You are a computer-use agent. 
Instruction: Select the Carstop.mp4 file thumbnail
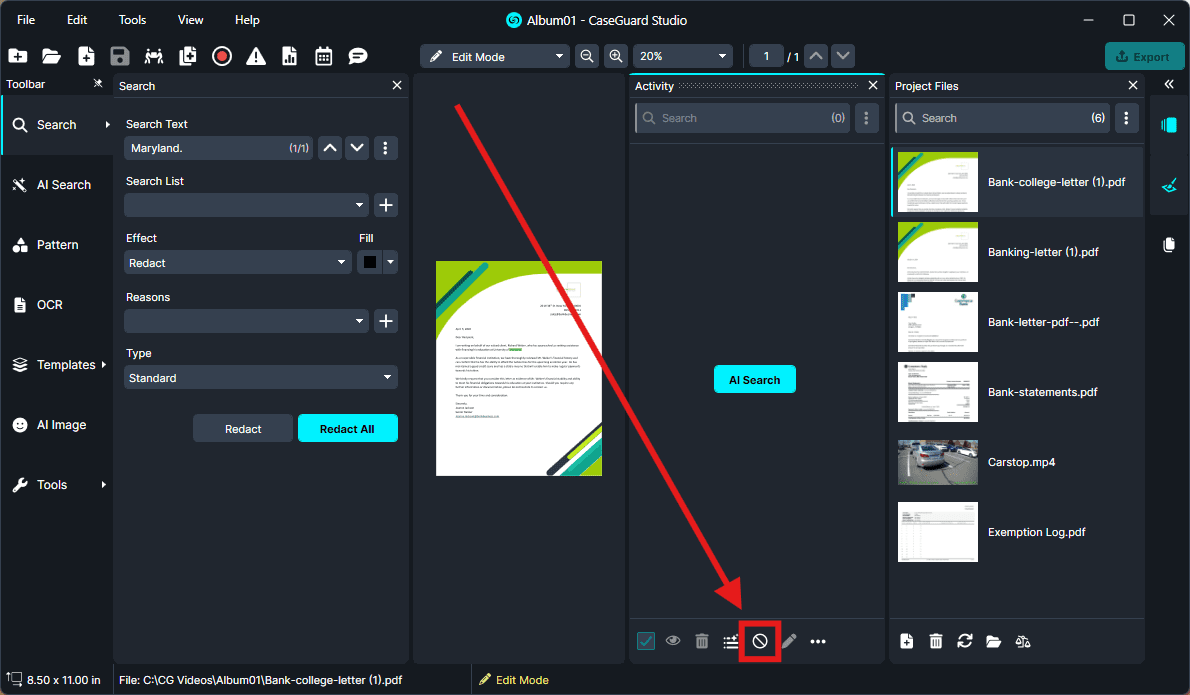point(938,462)
